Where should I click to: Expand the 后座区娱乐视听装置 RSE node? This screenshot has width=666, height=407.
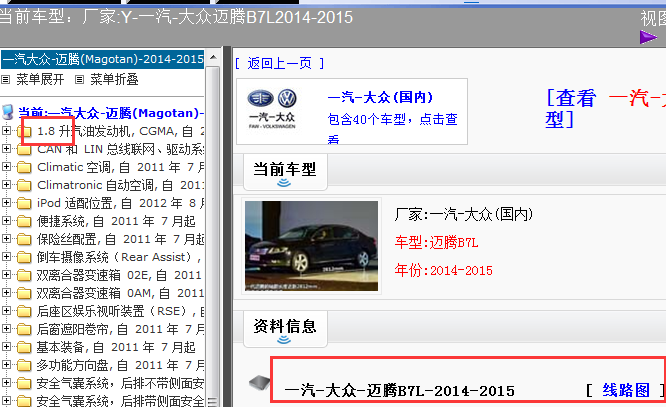[6, 311]
